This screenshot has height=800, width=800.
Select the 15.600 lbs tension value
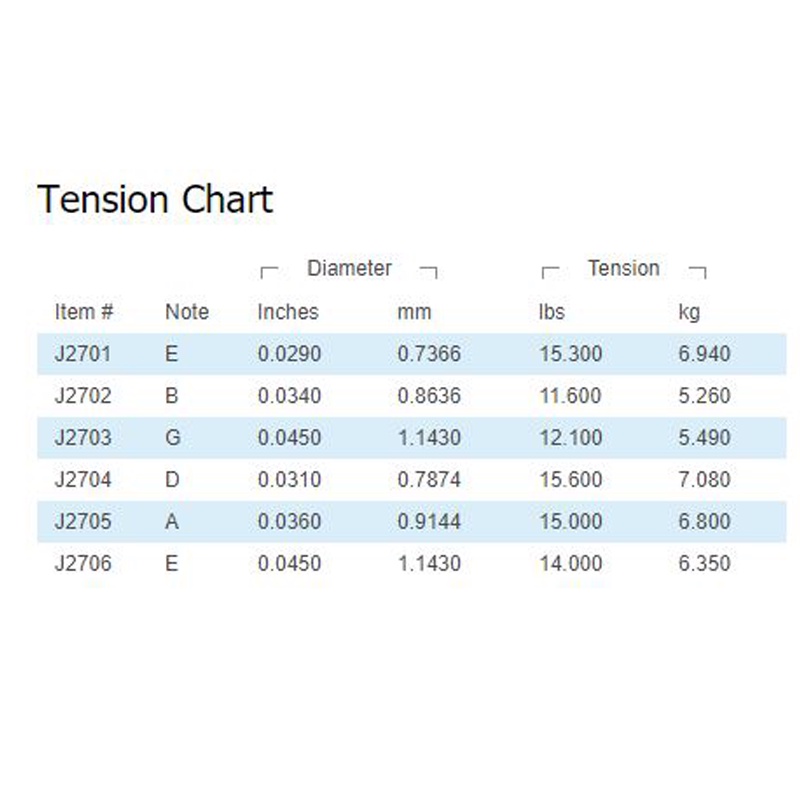click(570, 480)
